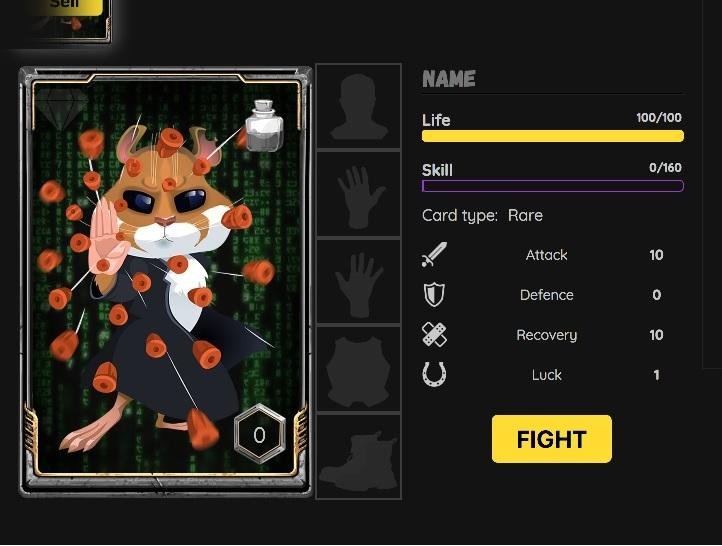Click the yellow Life bar
This screenshot has height=546, width=722.
point(553,136)
